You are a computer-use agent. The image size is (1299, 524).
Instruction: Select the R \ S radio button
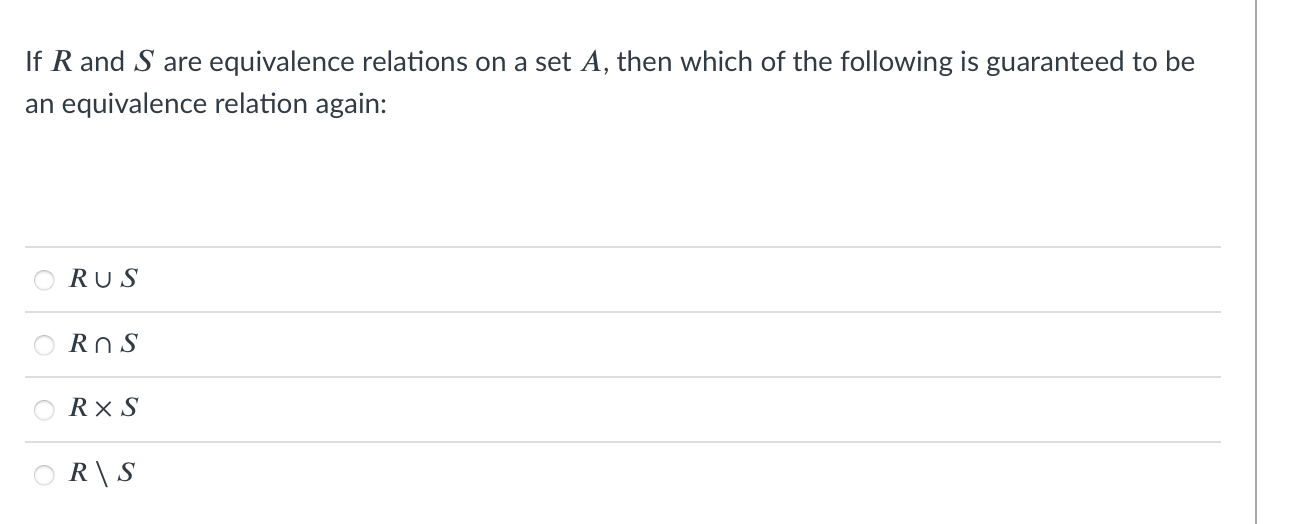click(46, 475)
